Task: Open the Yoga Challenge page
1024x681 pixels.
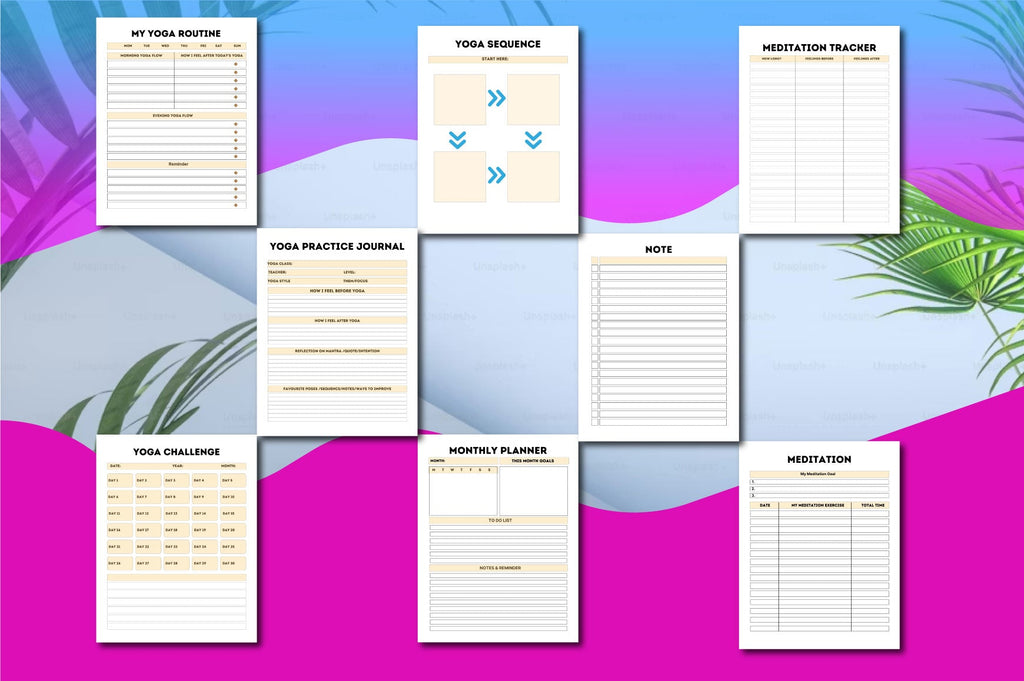Action: point(176,539)
